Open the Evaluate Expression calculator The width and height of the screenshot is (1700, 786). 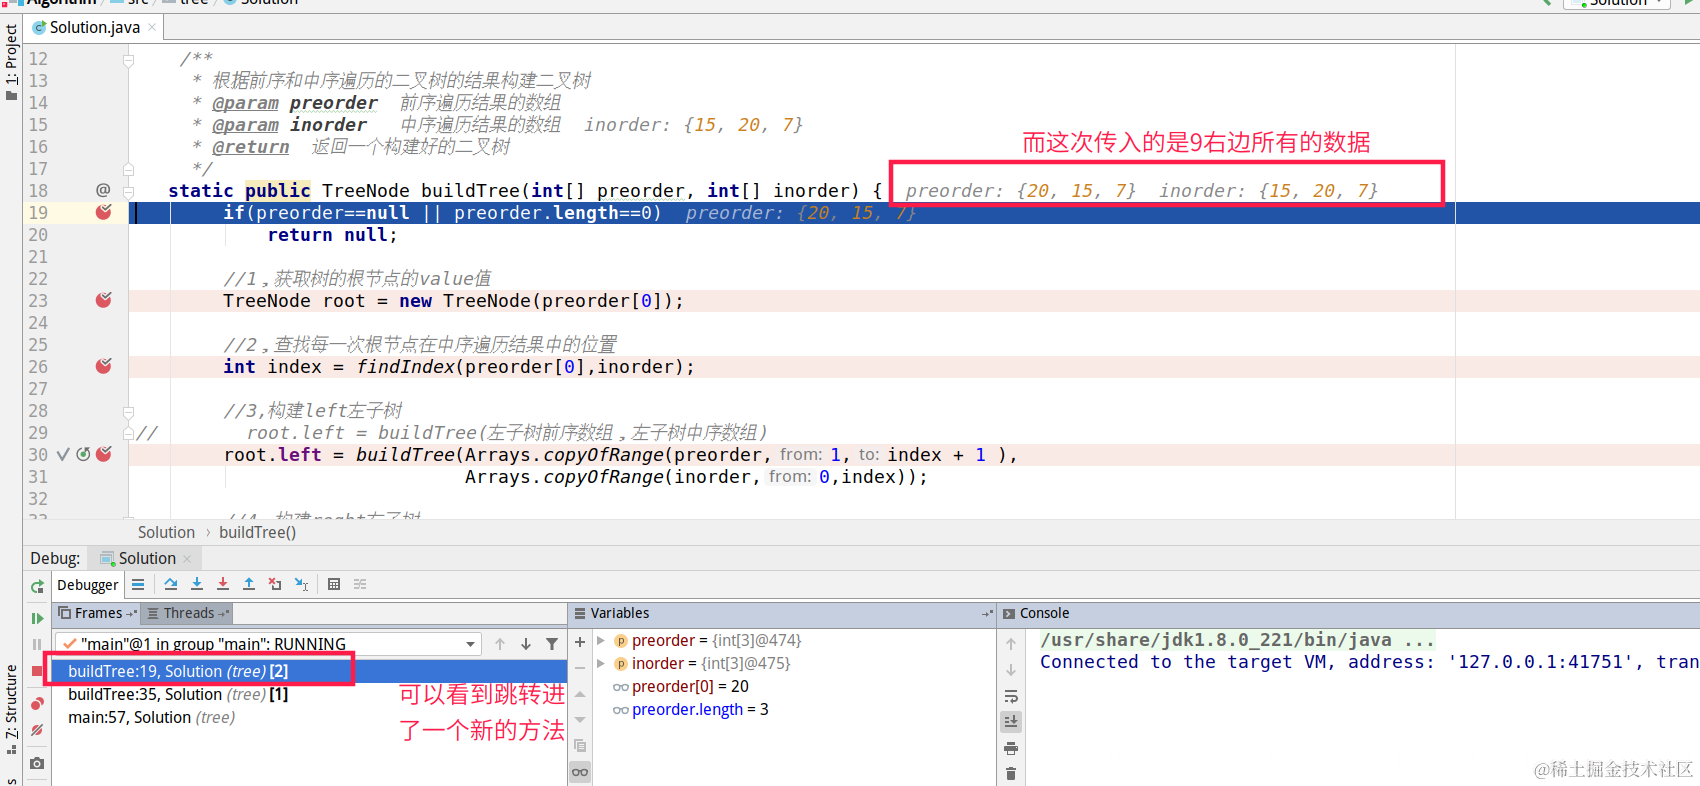click(x=334, y=585)
